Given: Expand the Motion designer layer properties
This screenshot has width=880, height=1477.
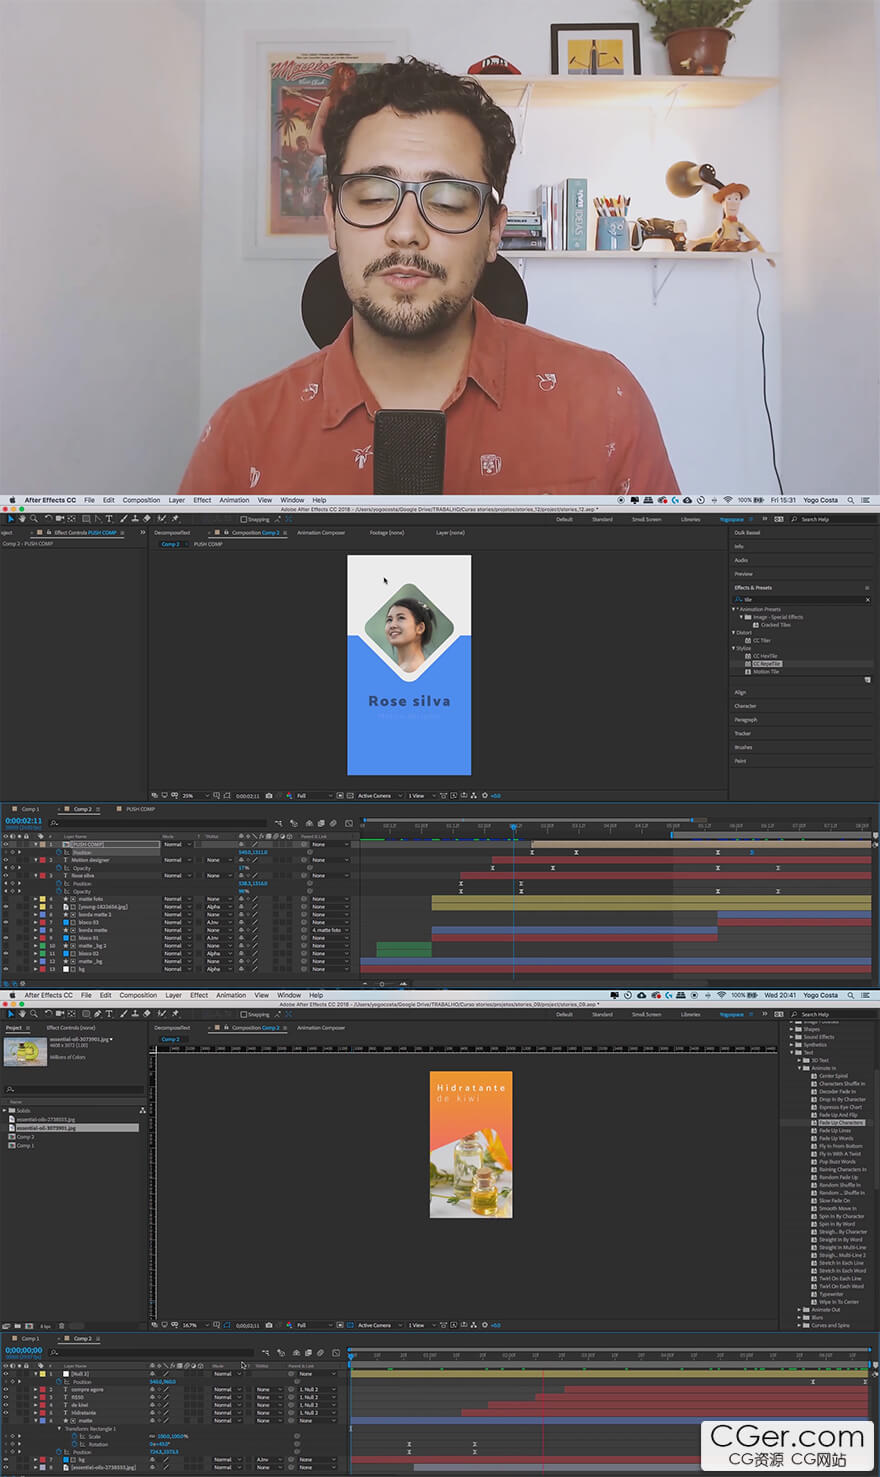Looking at the screenshot, I should pyautogui.click(x=36, y=860).
